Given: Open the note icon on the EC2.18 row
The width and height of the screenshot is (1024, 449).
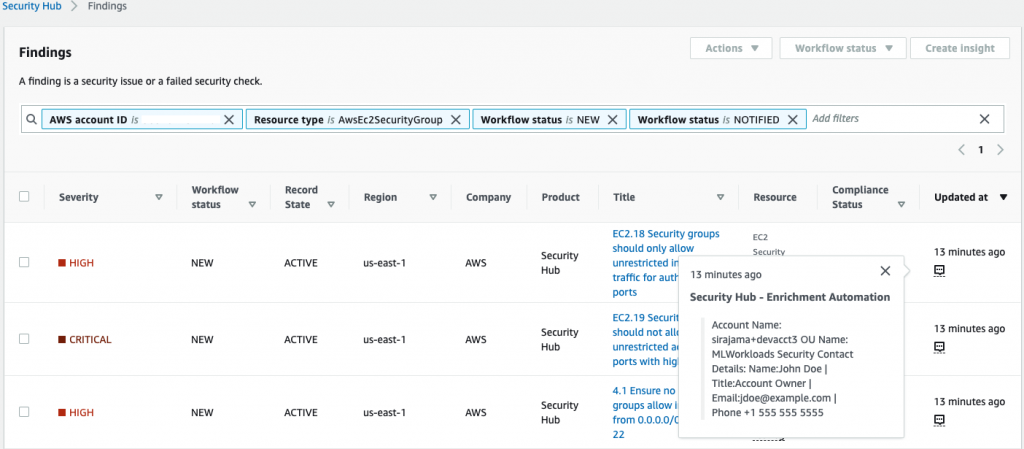Looking at the screenshot, I should point(940,270).
